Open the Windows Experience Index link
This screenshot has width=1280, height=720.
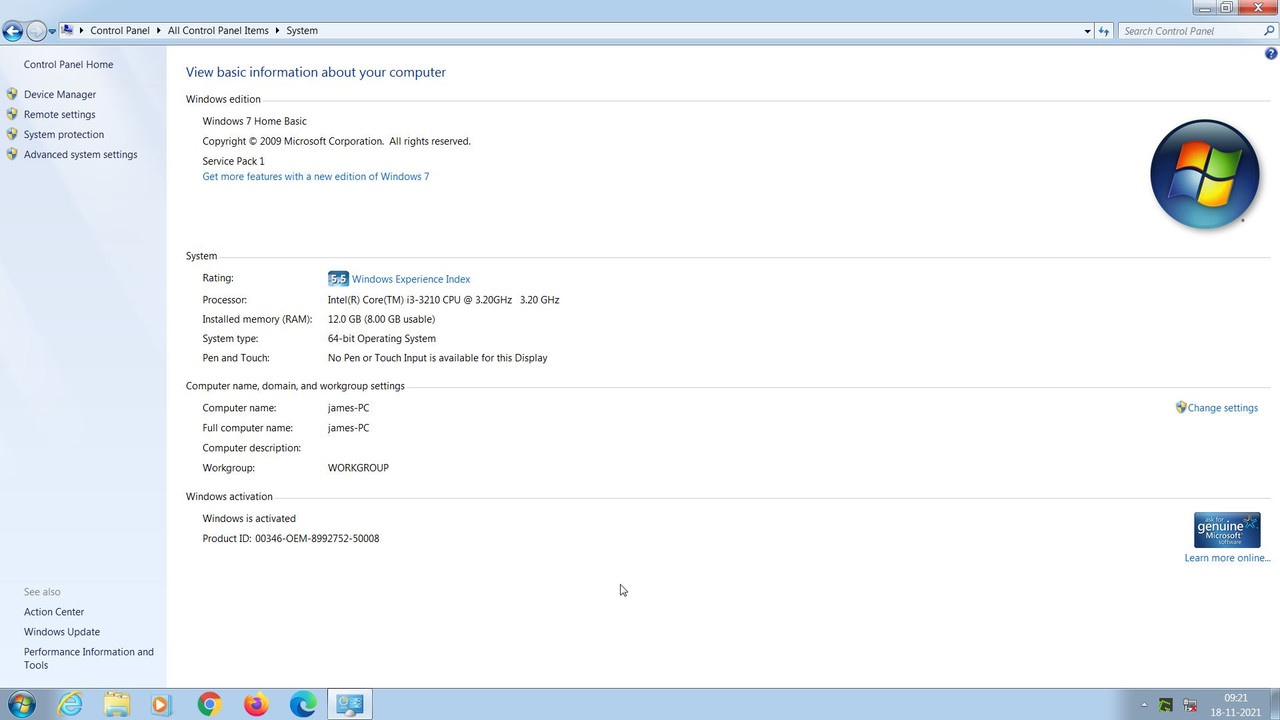pos(411,280)
